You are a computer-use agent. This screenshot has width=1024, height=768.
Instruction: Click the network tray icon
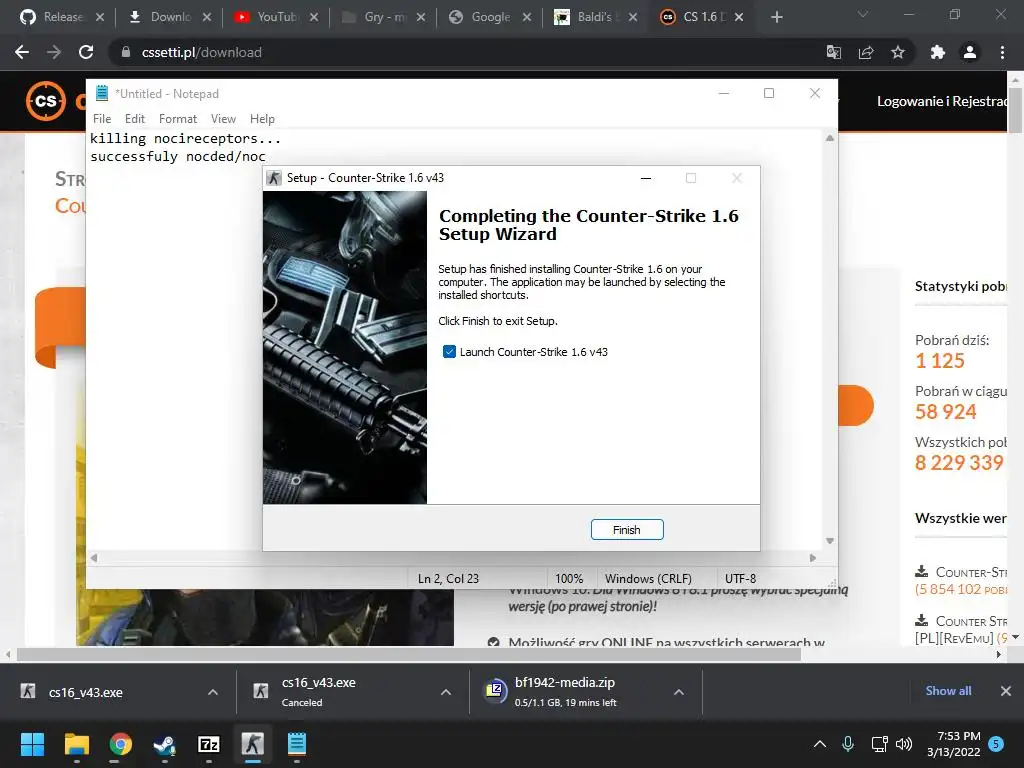point(879,744)
